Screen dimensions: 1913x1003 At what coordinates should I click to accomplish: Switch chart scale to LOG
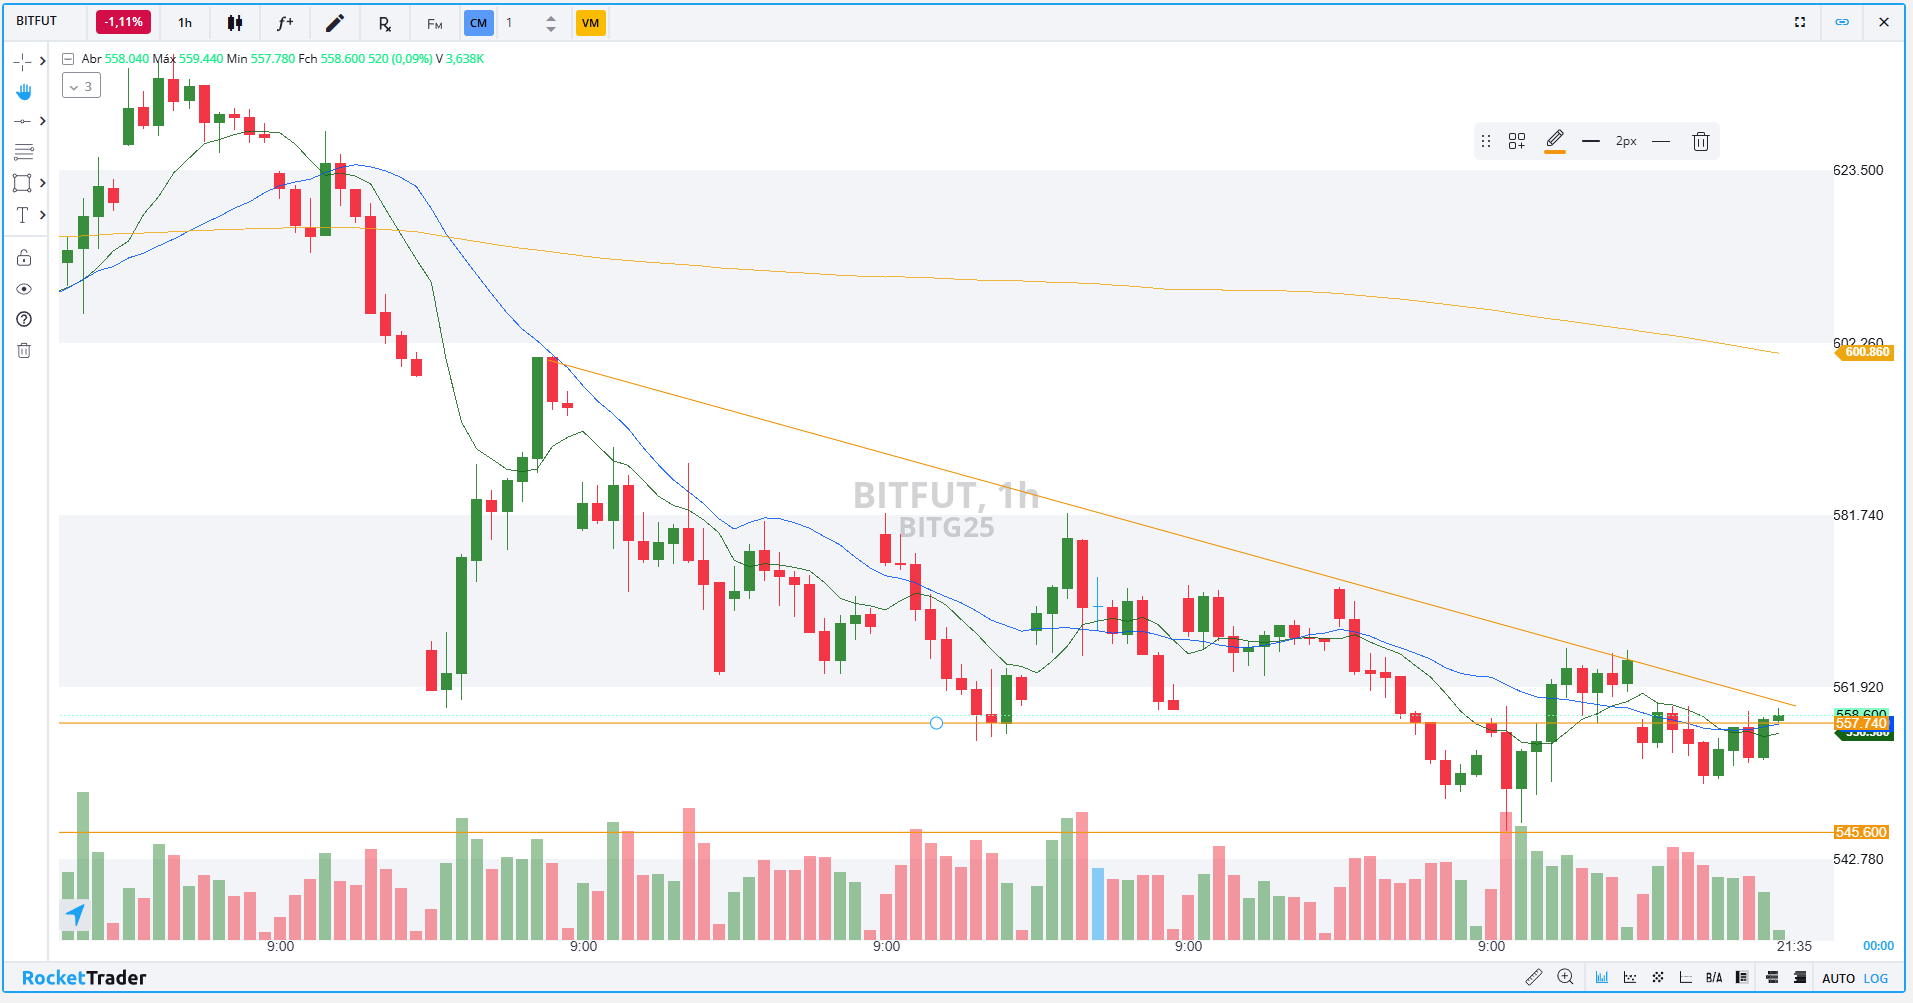(x=1876, y=978)
